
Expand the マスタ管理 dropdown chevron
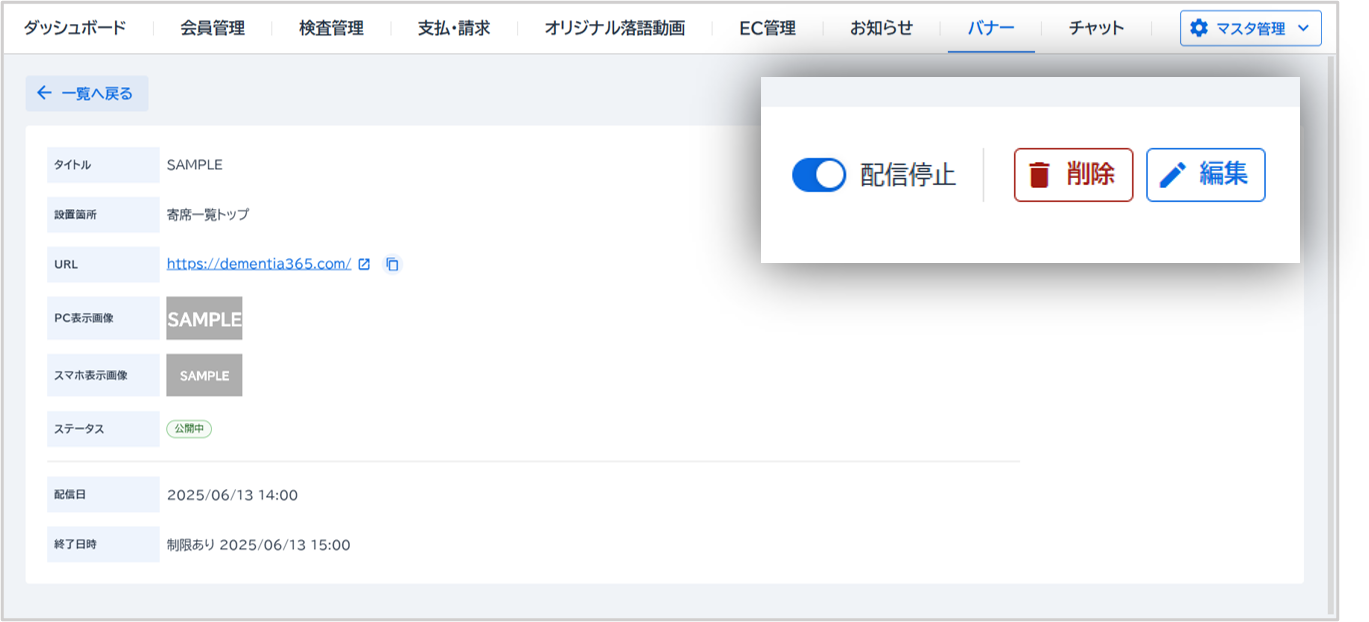(1302, 28)
